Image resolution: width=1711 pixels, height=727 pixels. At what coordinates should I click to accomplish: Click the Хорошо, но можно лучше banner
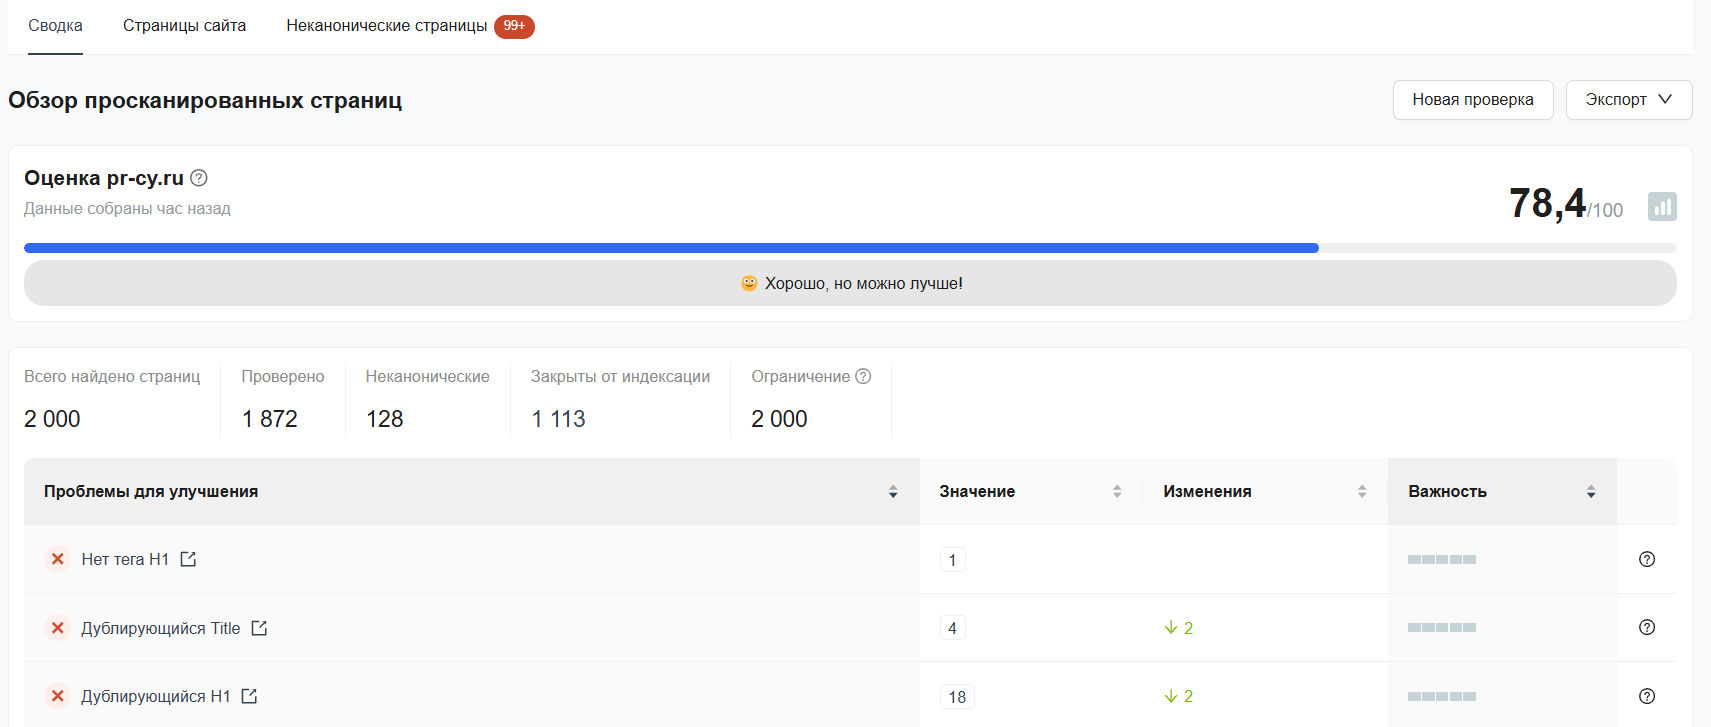[850, 283]
